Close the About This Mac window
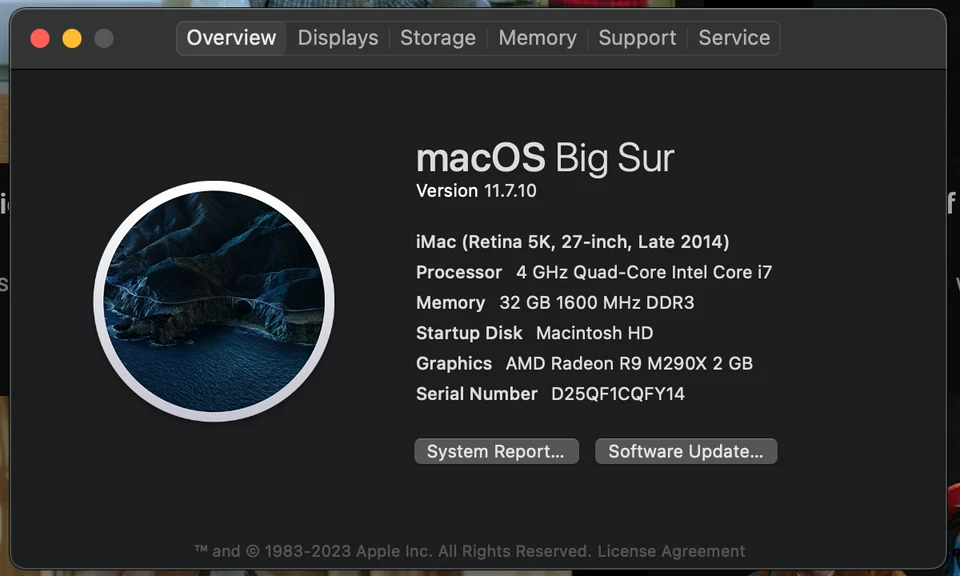Image resolution: width=960 pixels, height=576 pixels. coord(40,39)
